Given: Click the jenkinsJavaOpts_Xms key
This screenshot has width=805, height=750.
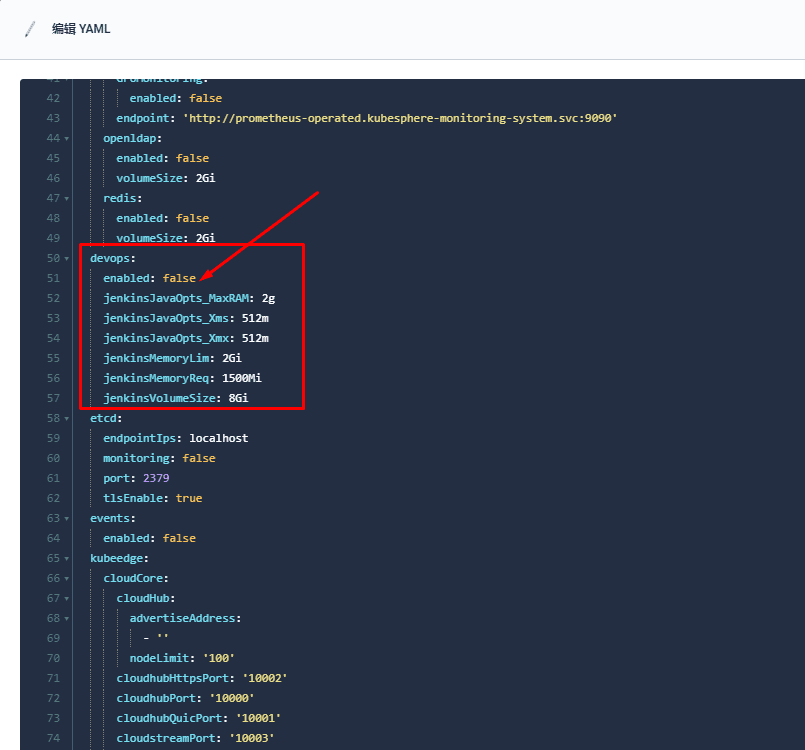Looking at the screenshot, I should point(166,318).
